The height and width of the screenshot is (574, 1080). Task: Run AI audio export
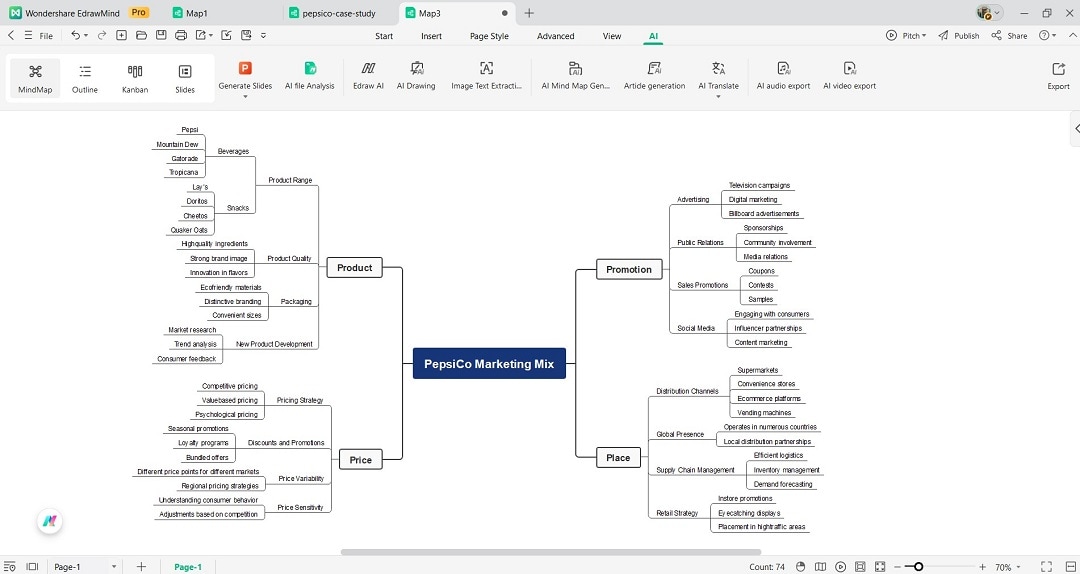[783, 76]
